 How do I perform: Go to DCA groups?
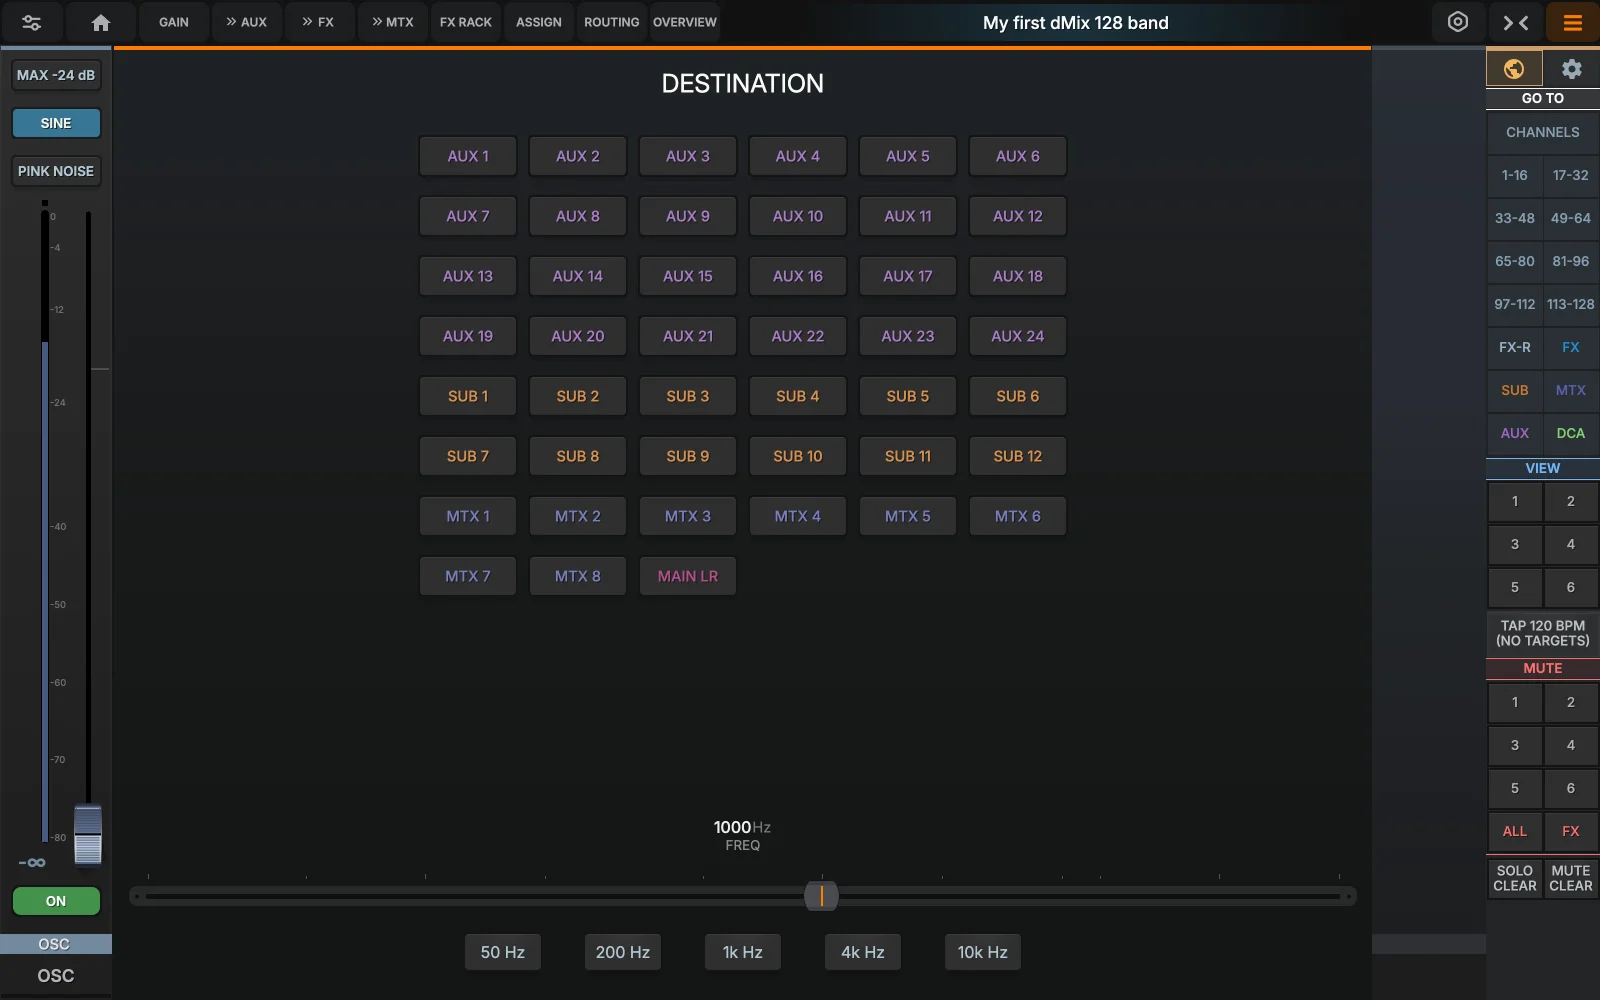[x=1571, y=433]
